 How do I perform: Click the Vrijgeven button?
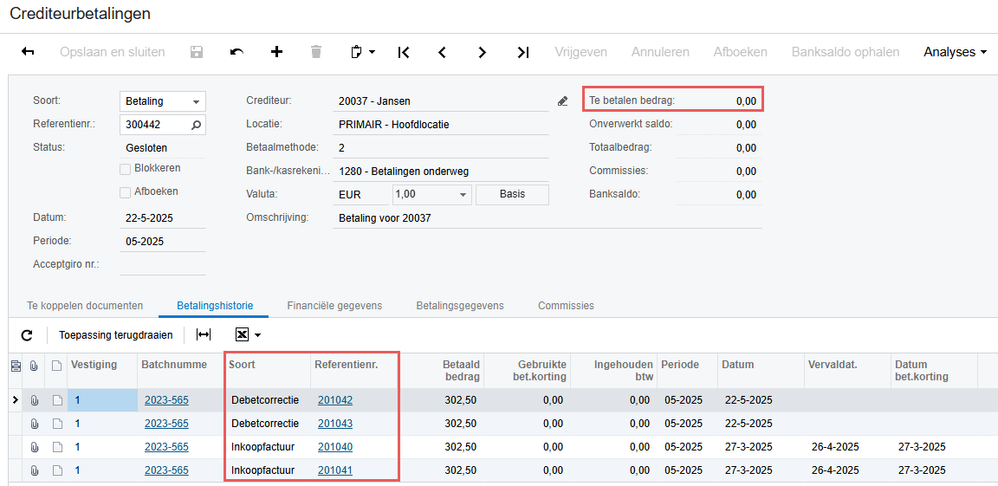tap(580, 52)
